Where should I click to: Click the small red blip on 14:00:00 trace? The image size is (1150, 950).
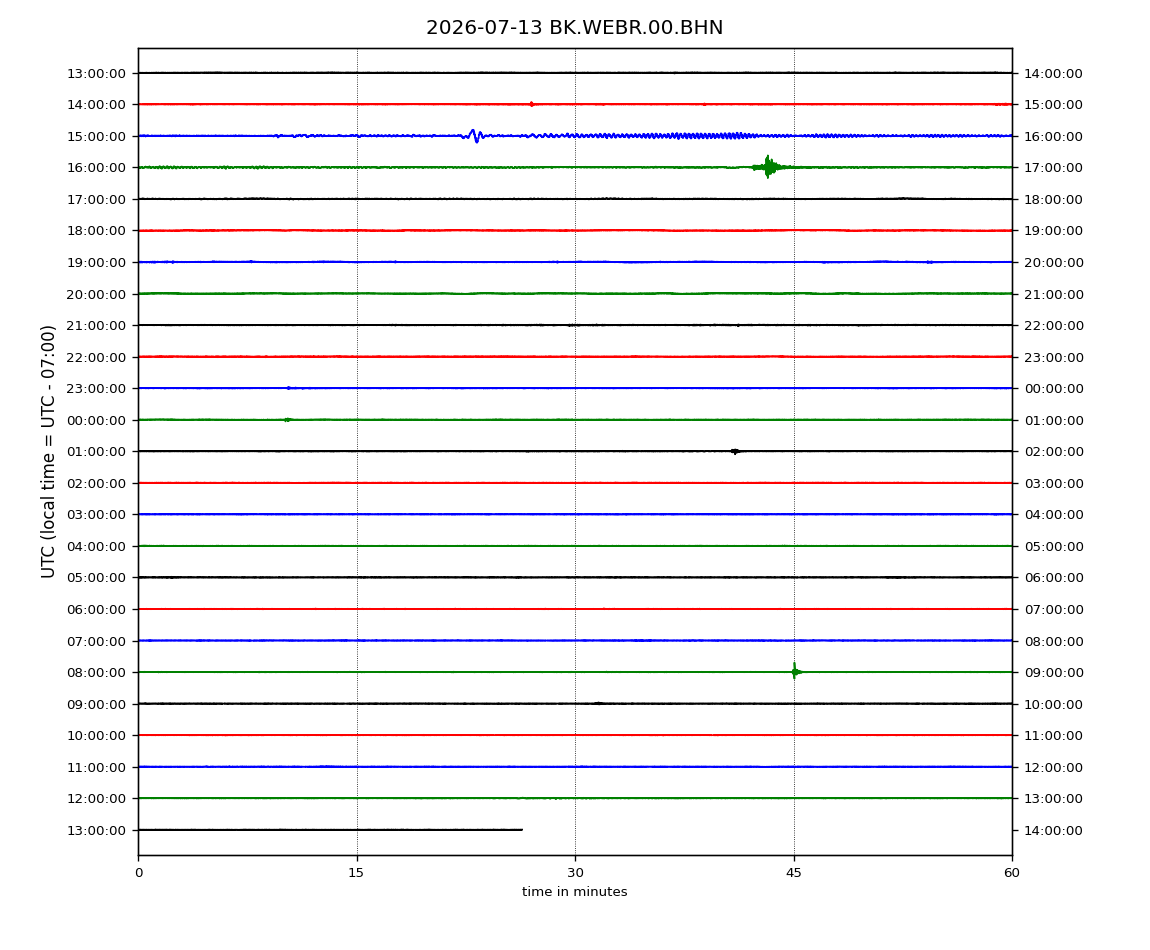click(x=532, y=104)
